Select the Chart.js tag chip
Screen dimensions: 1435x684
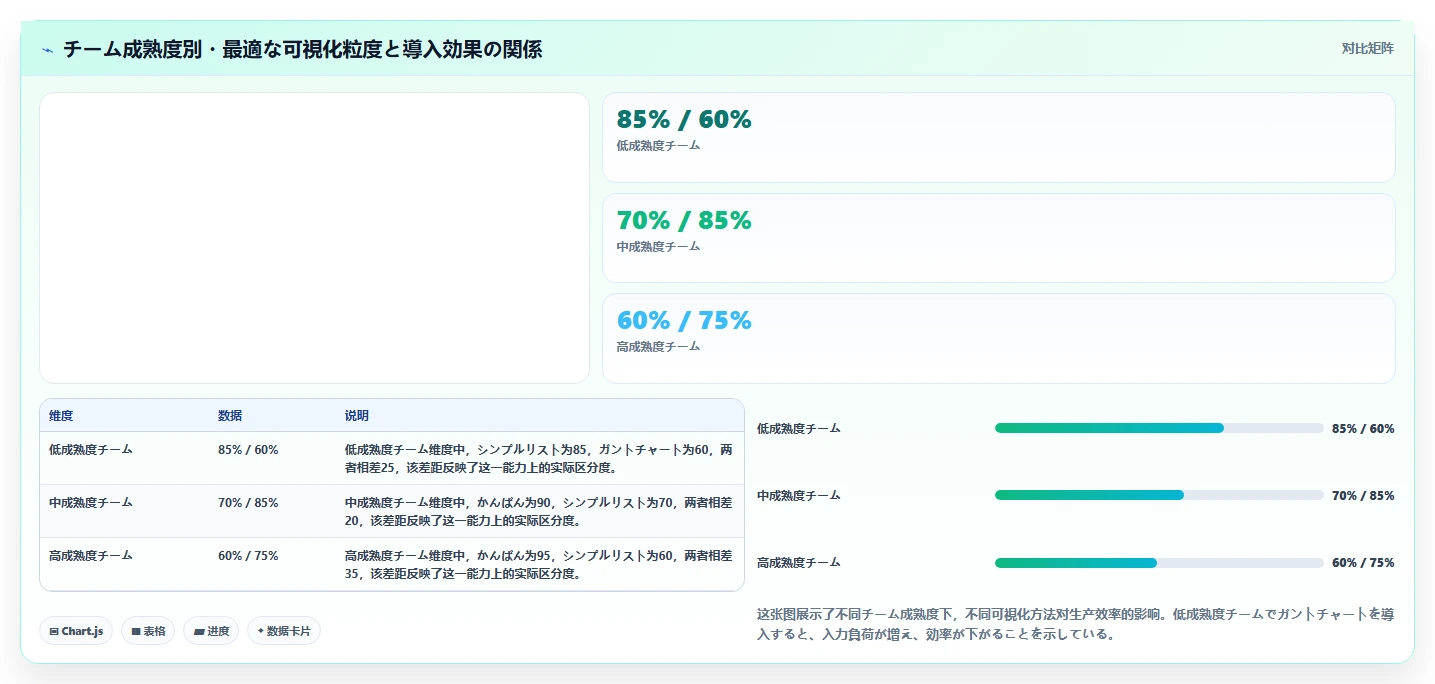[x=76, y=631]
